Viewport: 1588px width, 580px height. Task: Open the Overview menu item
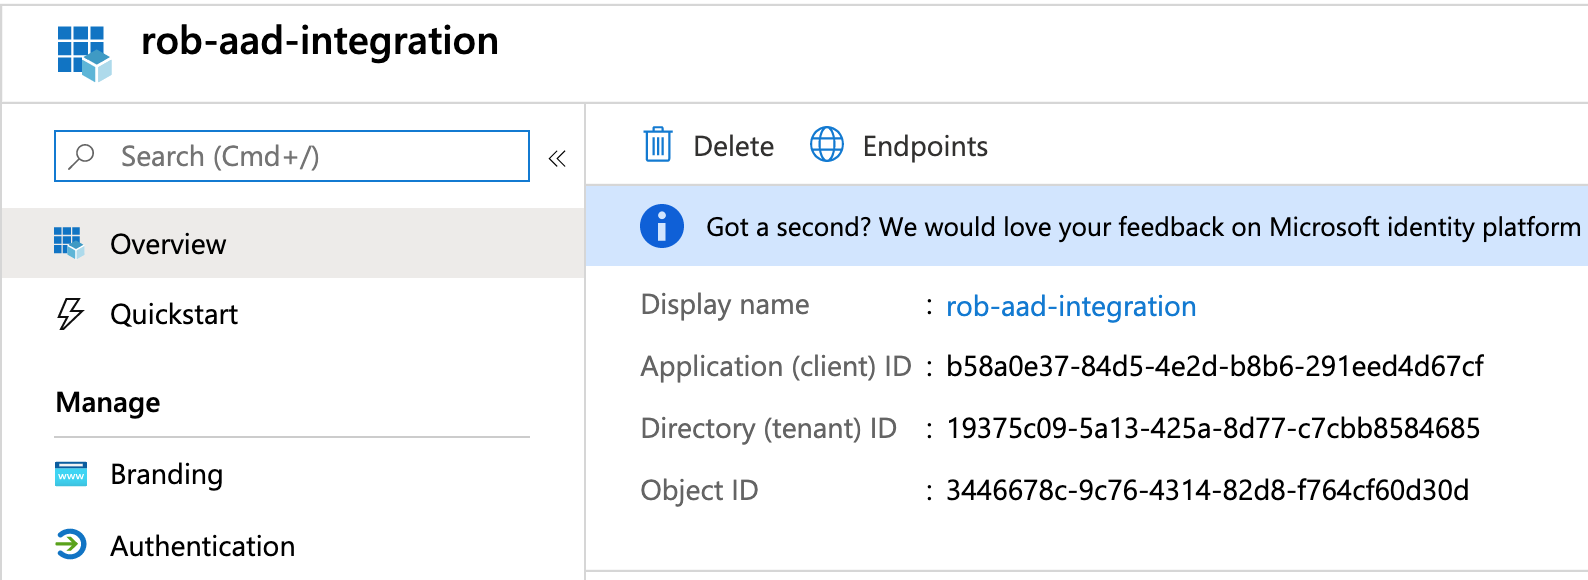point(293,243)
